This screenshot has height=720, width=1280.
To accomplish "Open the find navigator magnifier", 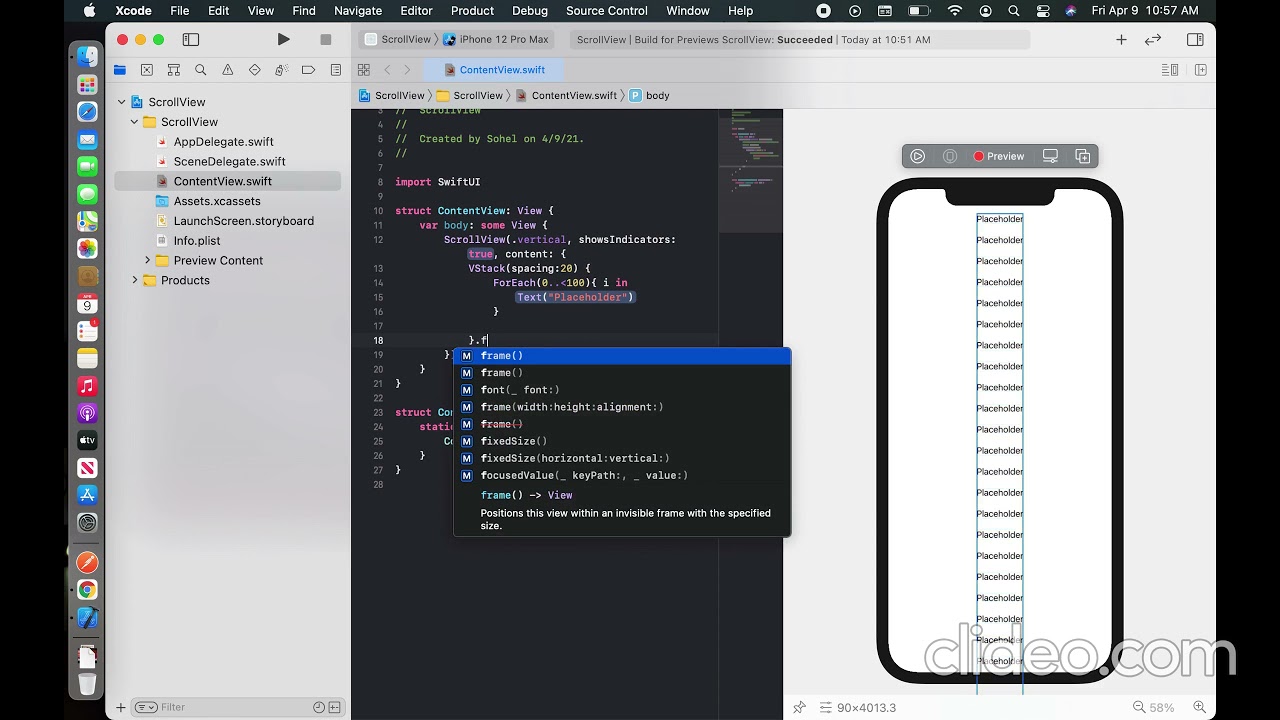I will click(x=201, y=70).
